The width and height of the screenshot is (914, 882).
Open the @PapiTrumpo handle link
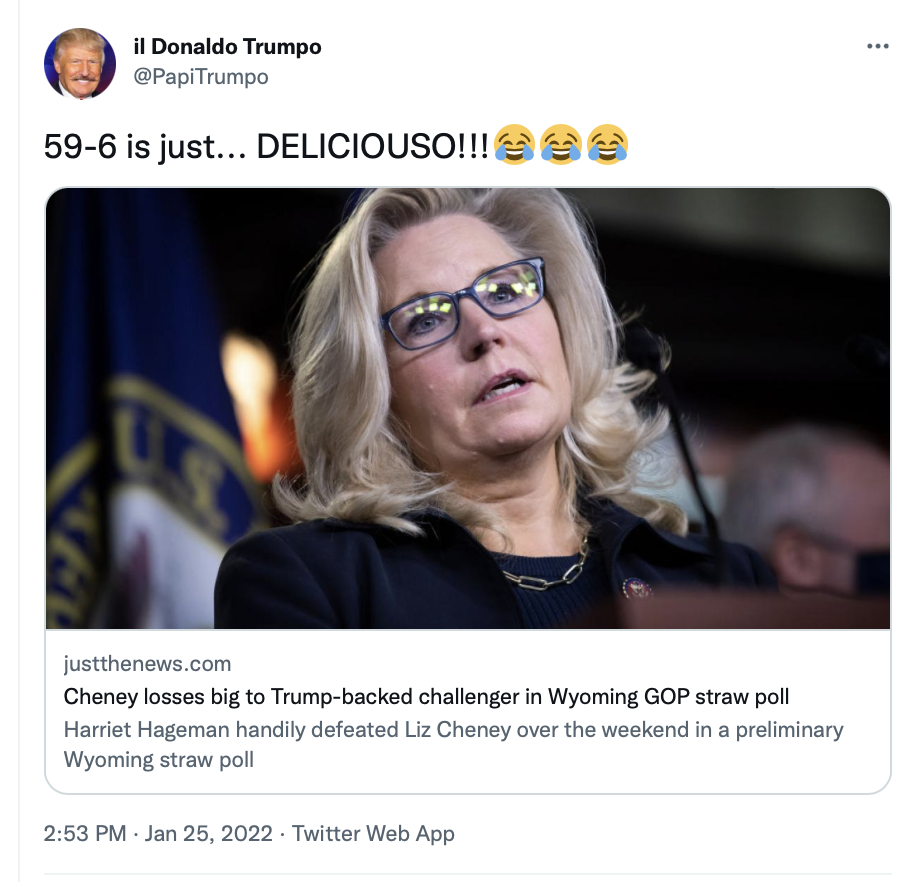point(201,77)
